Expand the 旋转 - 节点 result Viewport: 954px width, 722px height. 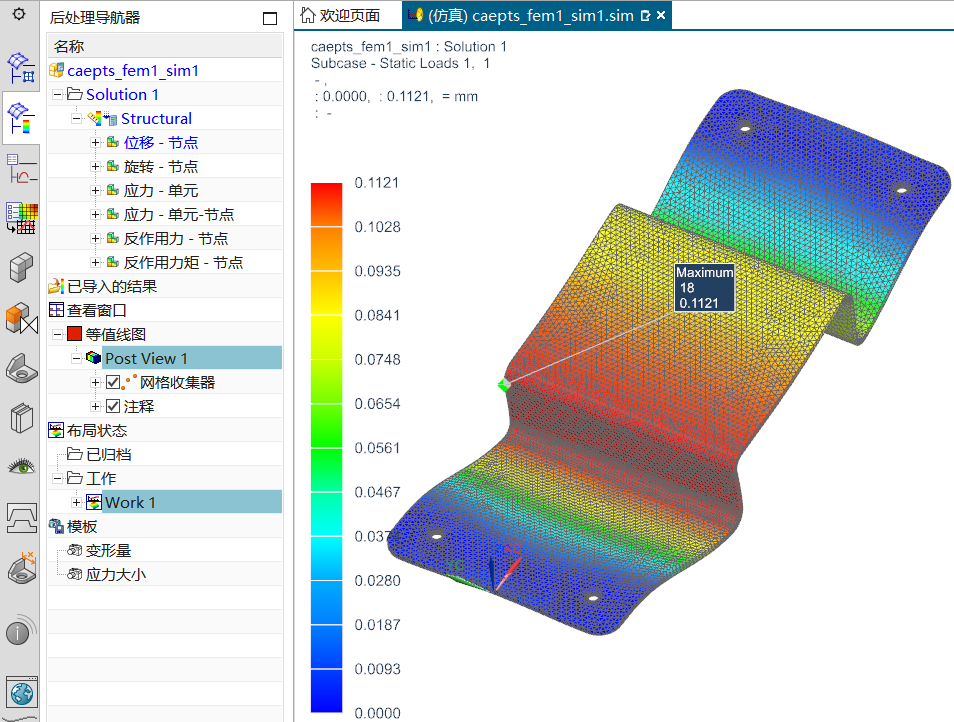[95, 166]
